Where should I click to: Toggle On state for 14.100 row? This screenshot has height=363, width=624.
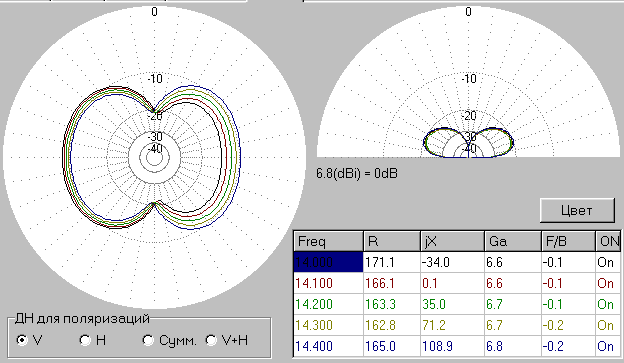click(x=608, y=283)
